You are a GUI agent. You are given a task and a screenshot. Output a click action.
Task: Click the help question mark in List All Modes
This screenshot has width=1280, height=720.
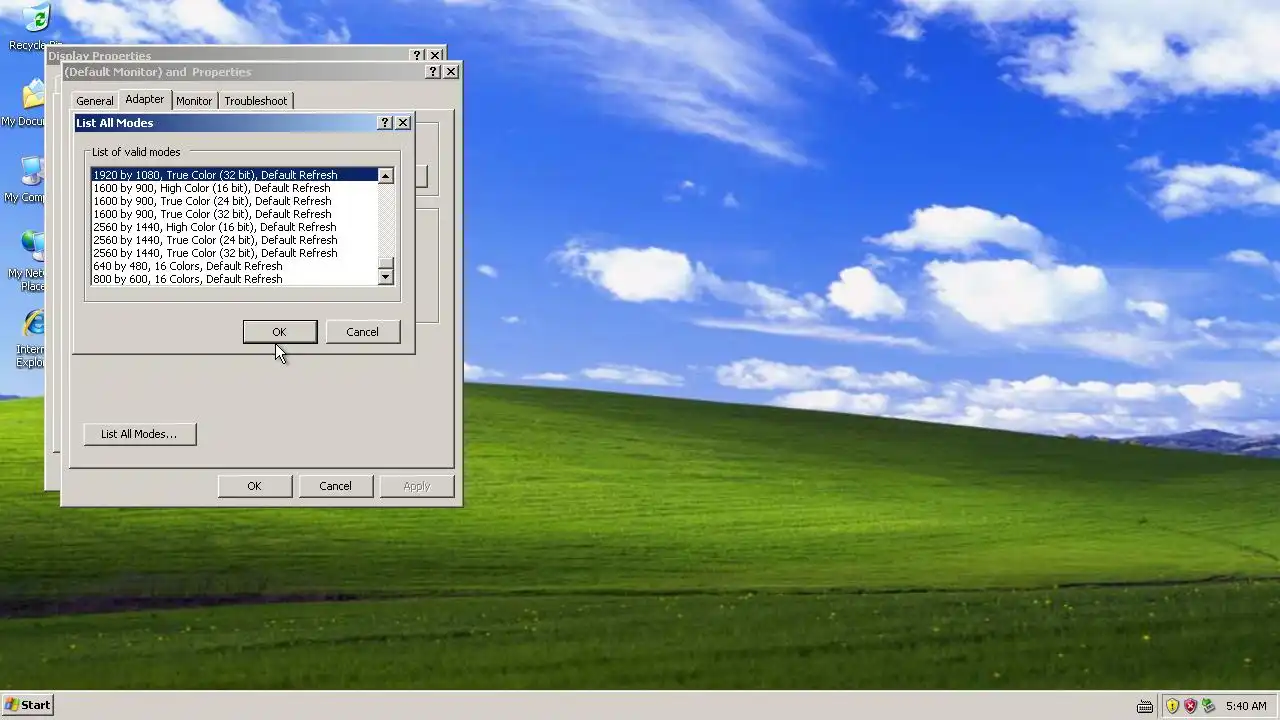pos(385,123)
